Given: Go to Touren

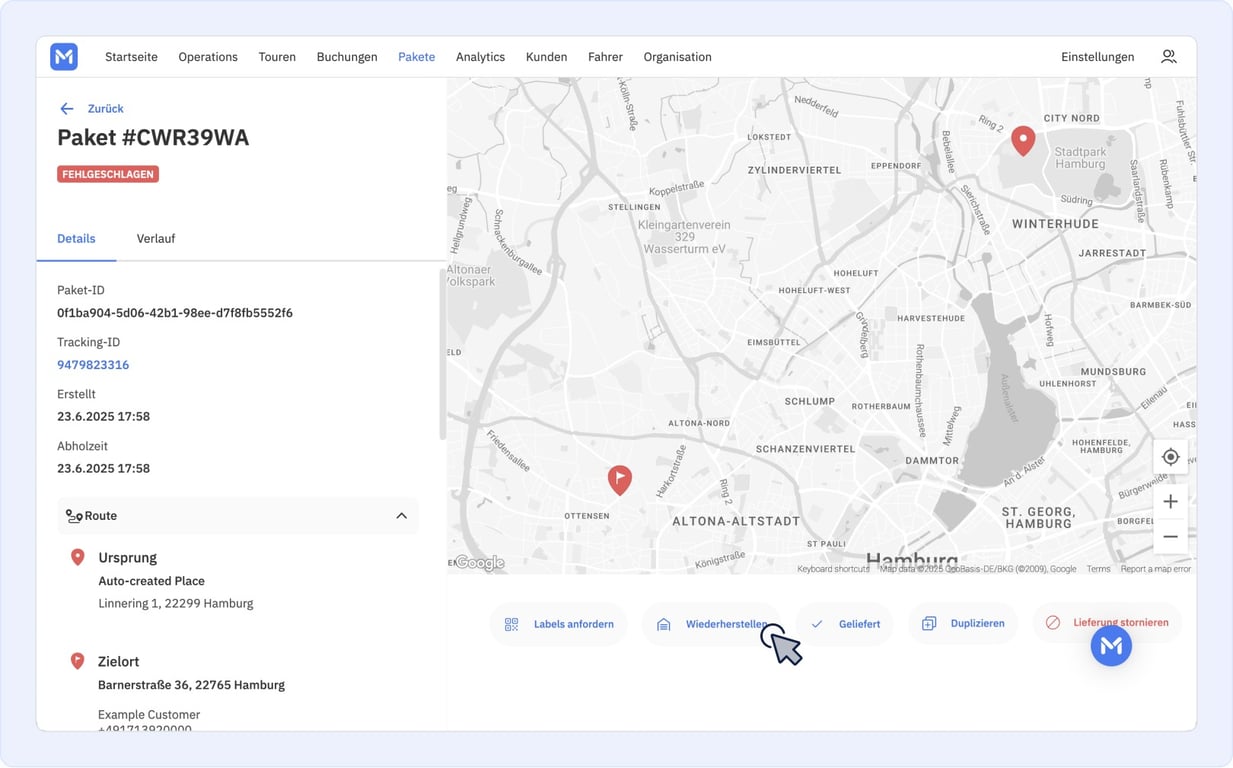Looking at the screenshot, I should (277, 57).
